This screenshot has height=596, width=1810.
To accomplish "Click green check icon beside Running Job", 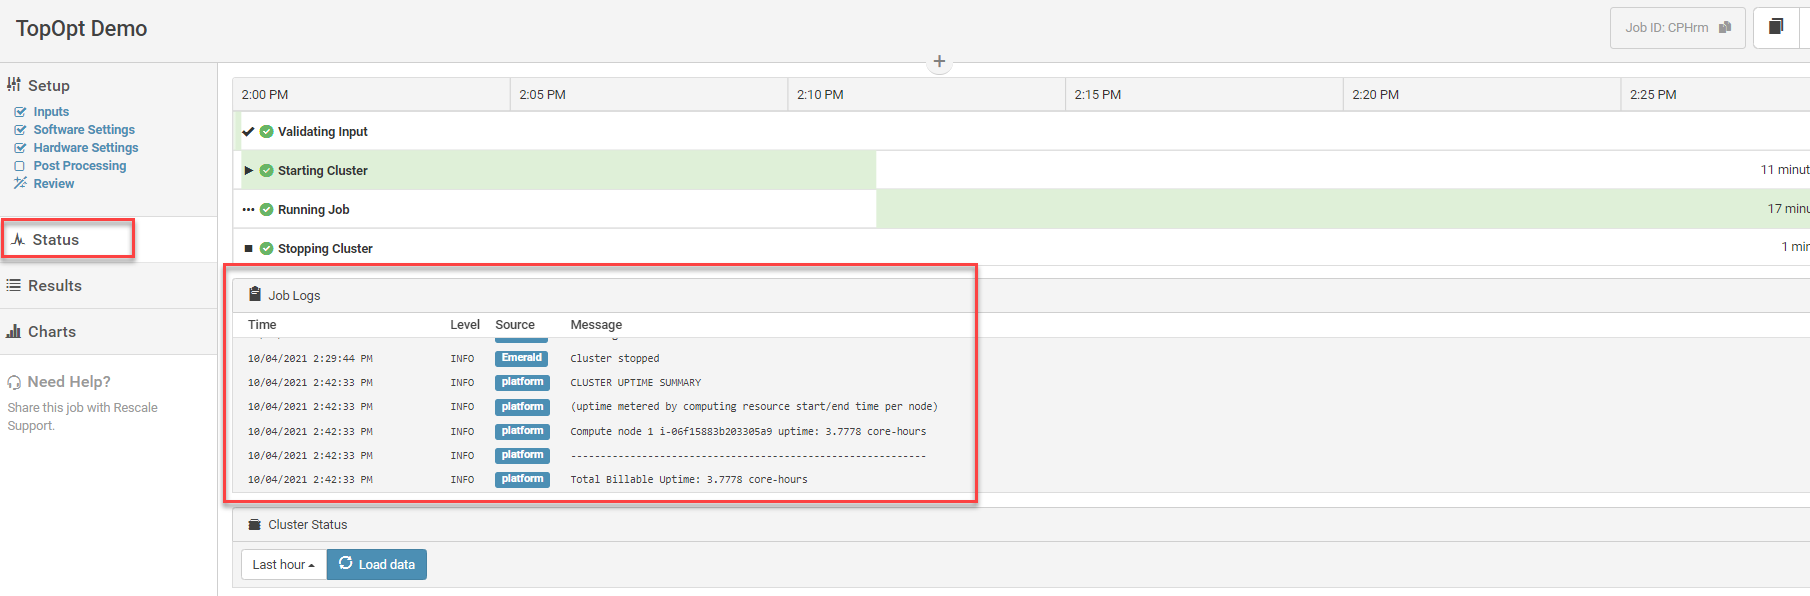I will tap(266, 209).
